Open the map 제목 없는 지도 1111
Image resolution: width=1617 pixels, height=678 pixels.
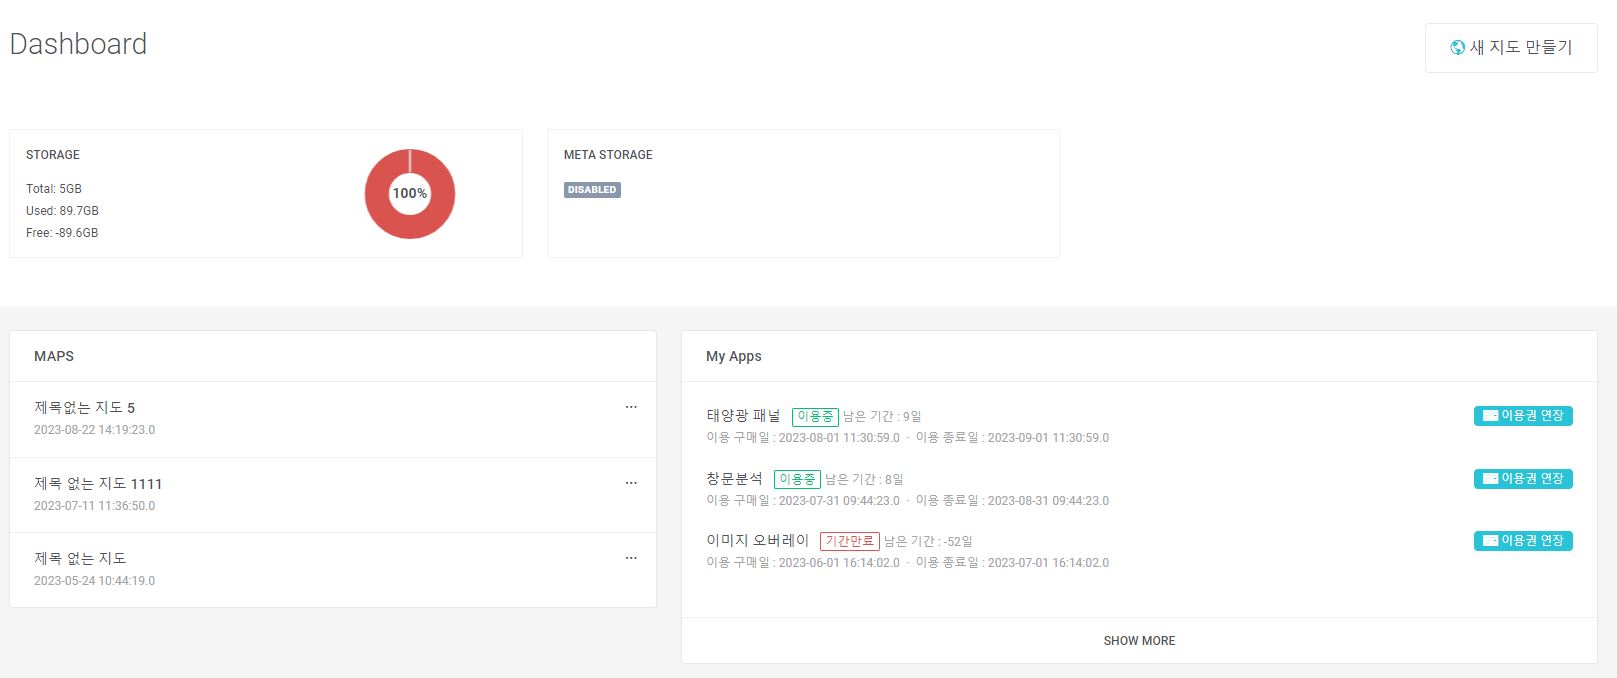tap(98, 484)
